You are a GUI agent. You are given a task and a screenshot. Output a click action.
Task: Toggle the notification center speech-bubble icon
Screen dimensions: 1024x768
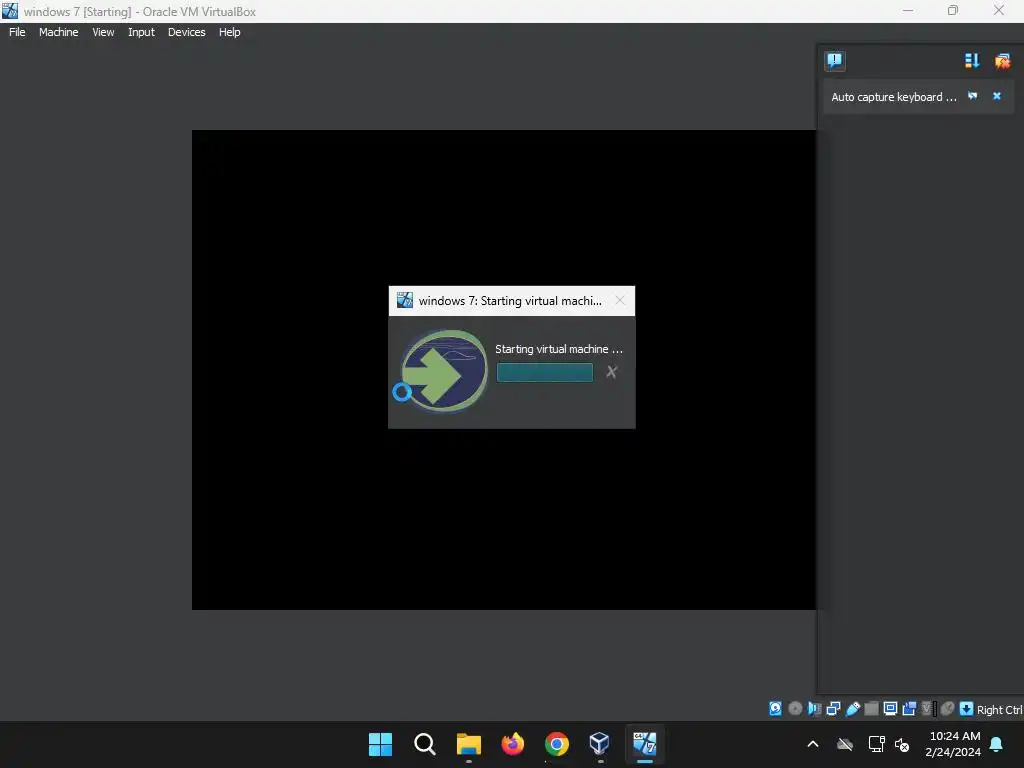tap(834, 61)
